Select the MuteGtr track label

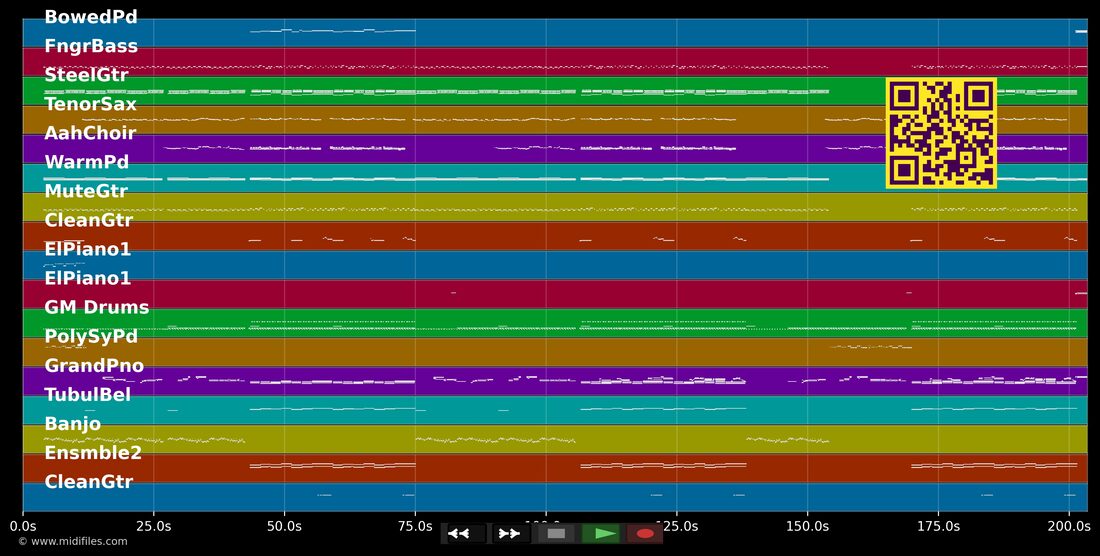(86, 191)
